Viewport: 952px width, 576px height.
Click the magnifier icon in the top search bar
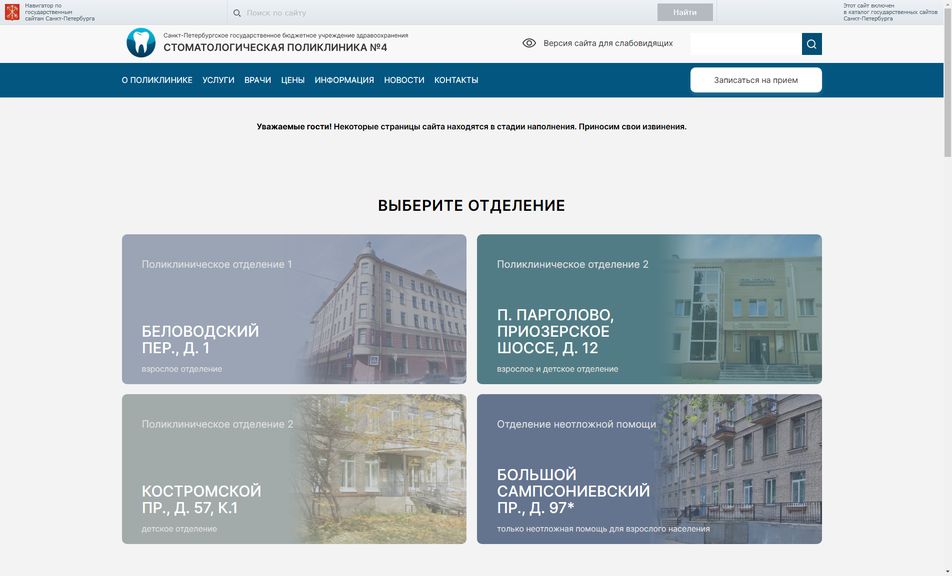[237, 13]
